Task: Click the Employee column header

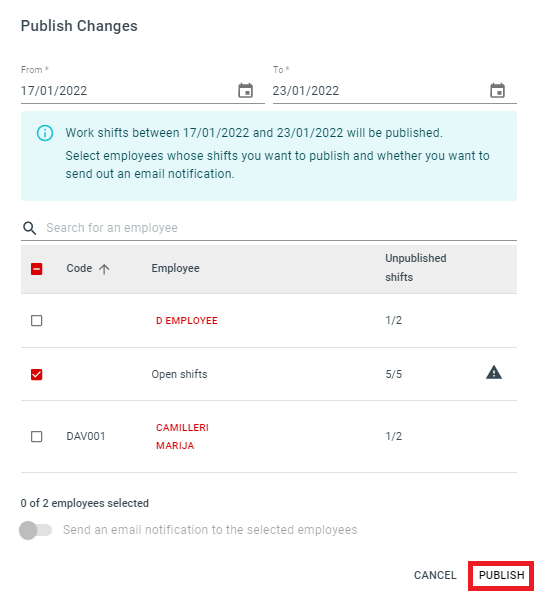Action: click(x=175, y=269)
